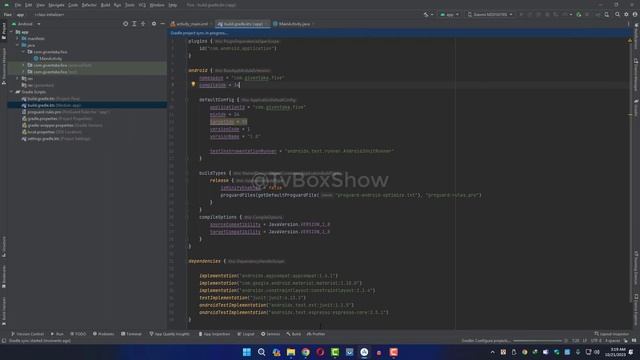The height and width of the screenshot is (360, 640).
Task: Collapse the java folder
Action: pos(18,45)
